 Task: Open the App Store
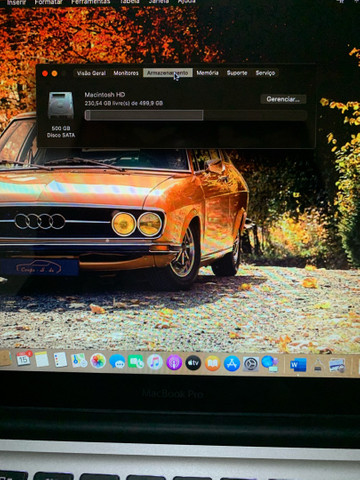(x=232, y=363)
